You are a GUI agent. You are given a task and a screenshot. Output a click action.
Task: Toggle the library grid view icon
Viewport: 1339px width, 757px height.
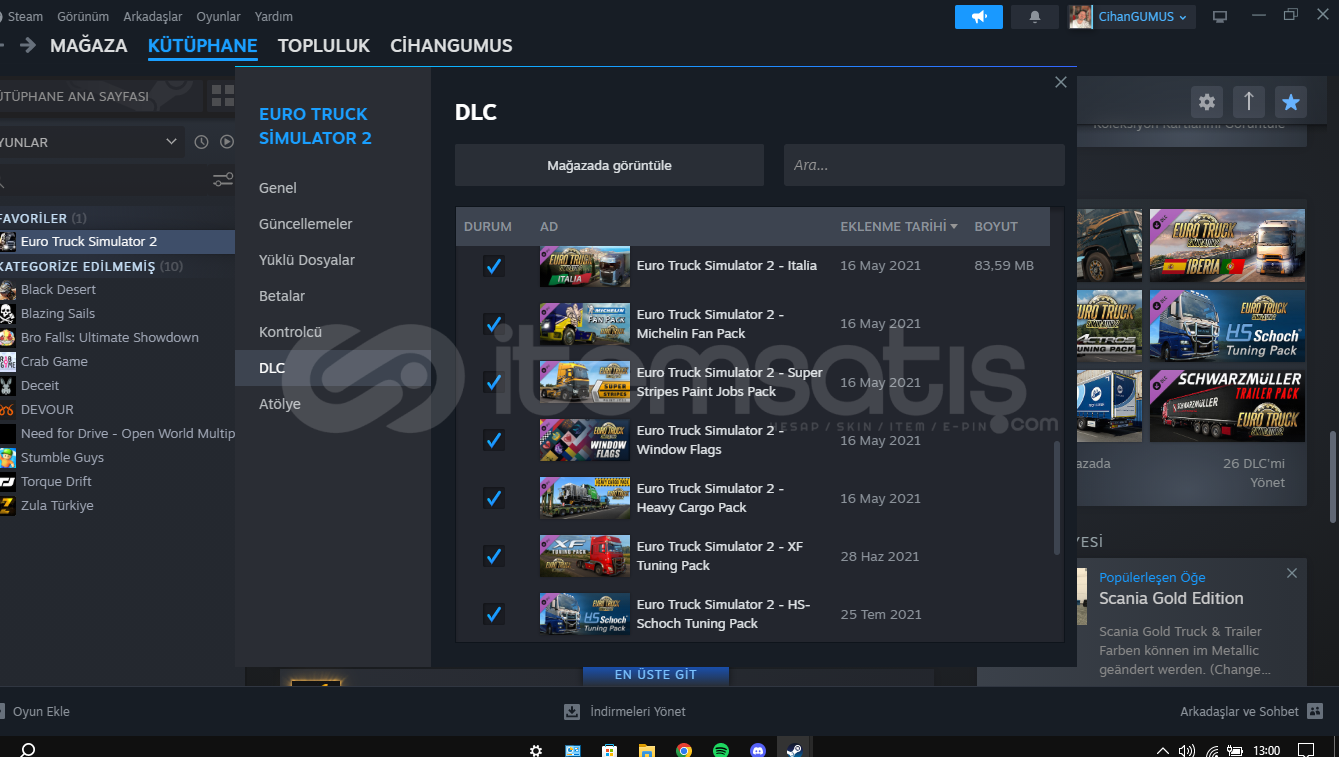pyautogui.click(x=221, y=96)
